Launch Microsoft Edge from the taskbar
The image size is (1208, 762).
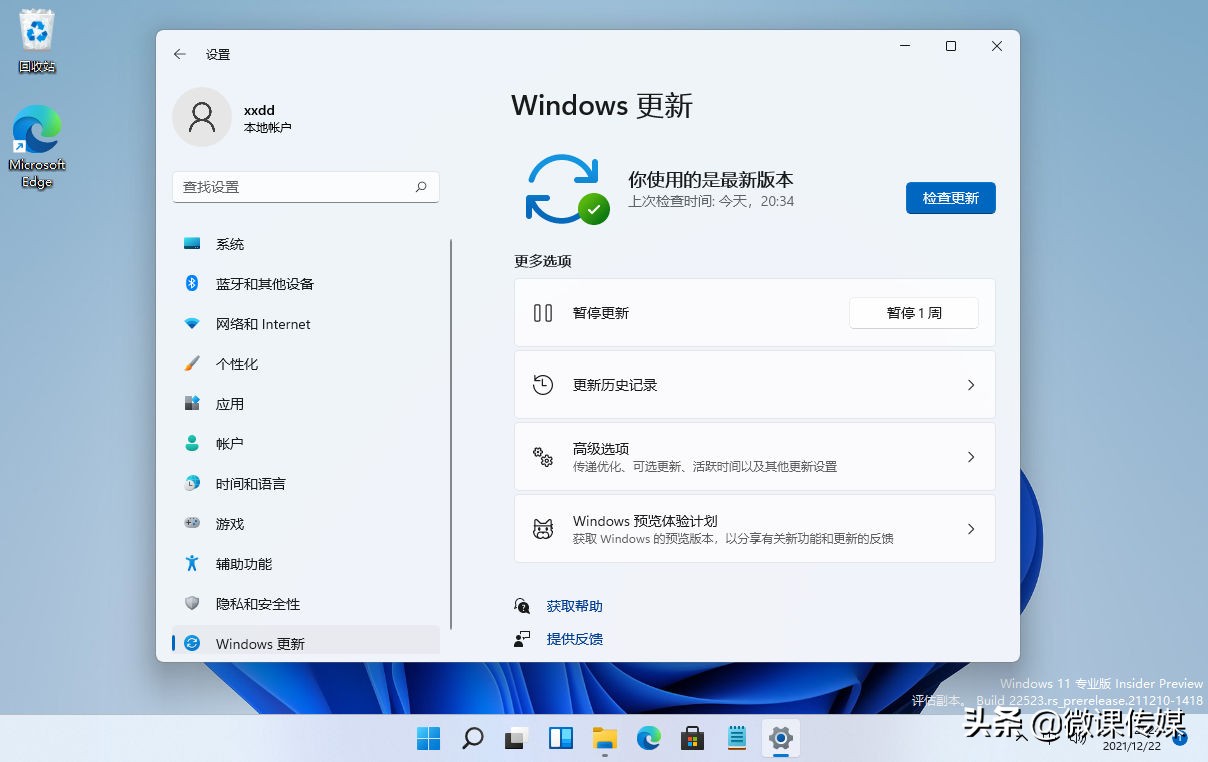(649, 739)
